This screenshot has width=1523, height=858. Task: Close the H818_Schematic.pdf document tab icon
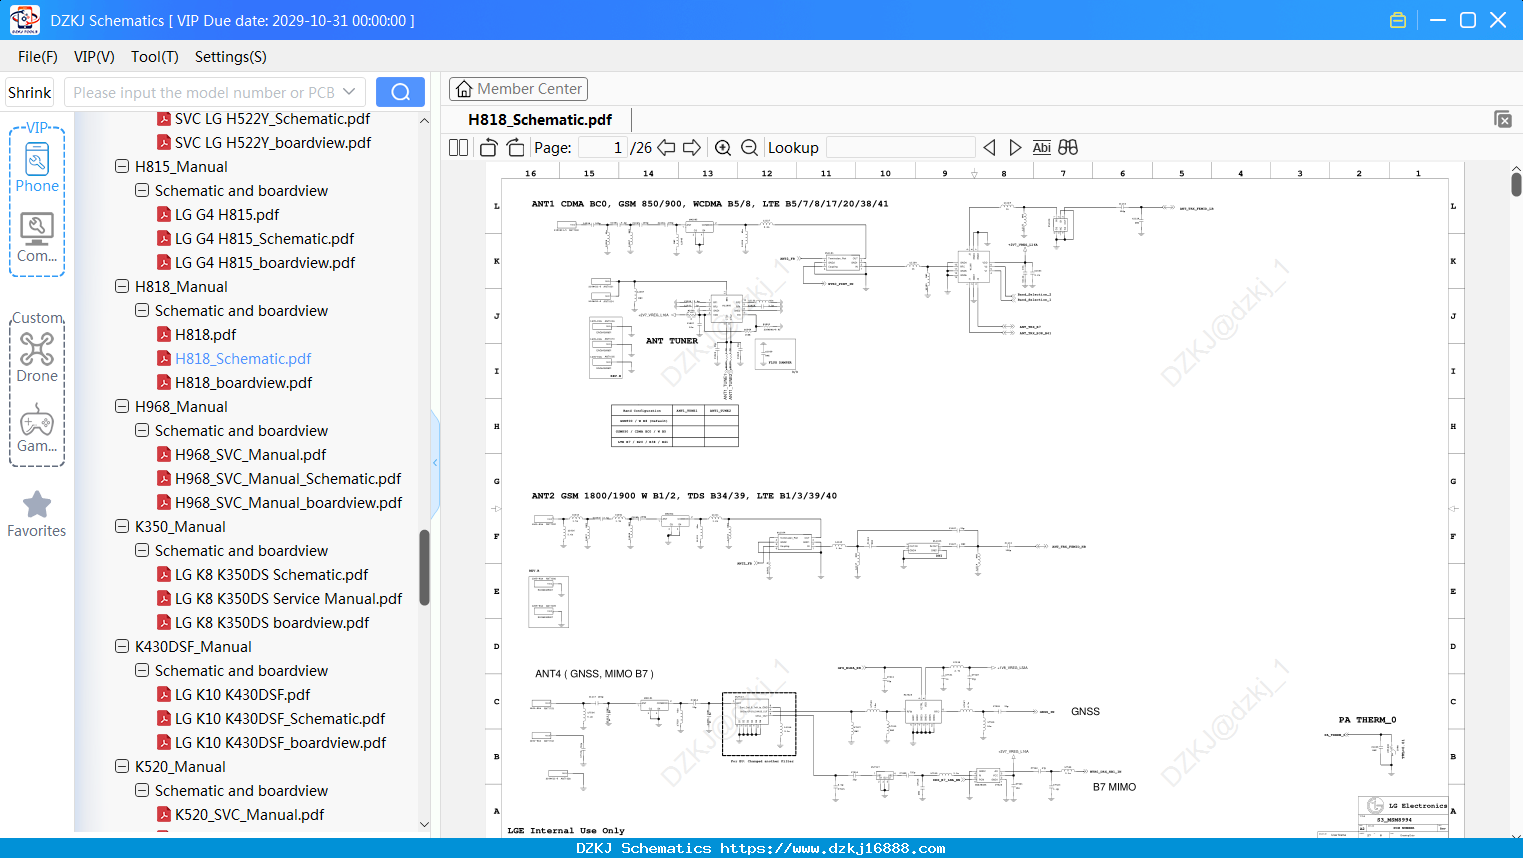(x=1502, y=119)
